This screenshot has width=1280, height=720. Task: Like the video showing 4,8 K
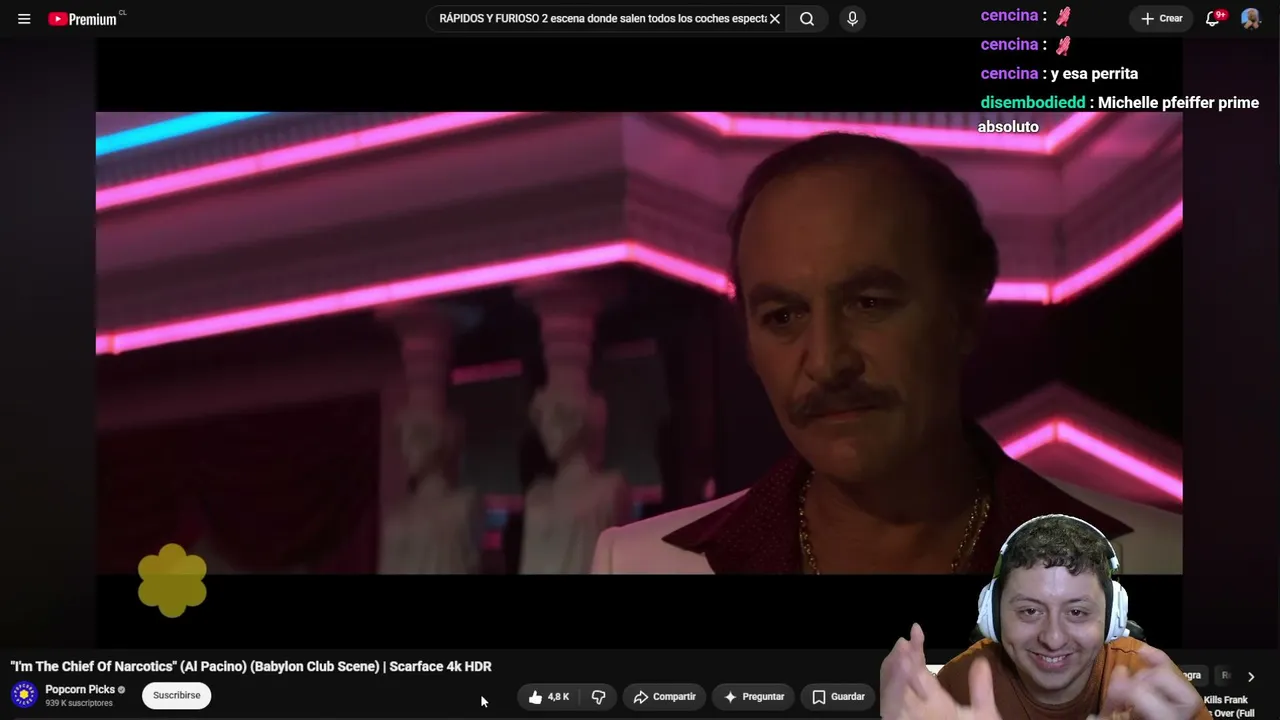tap(548, 697)
